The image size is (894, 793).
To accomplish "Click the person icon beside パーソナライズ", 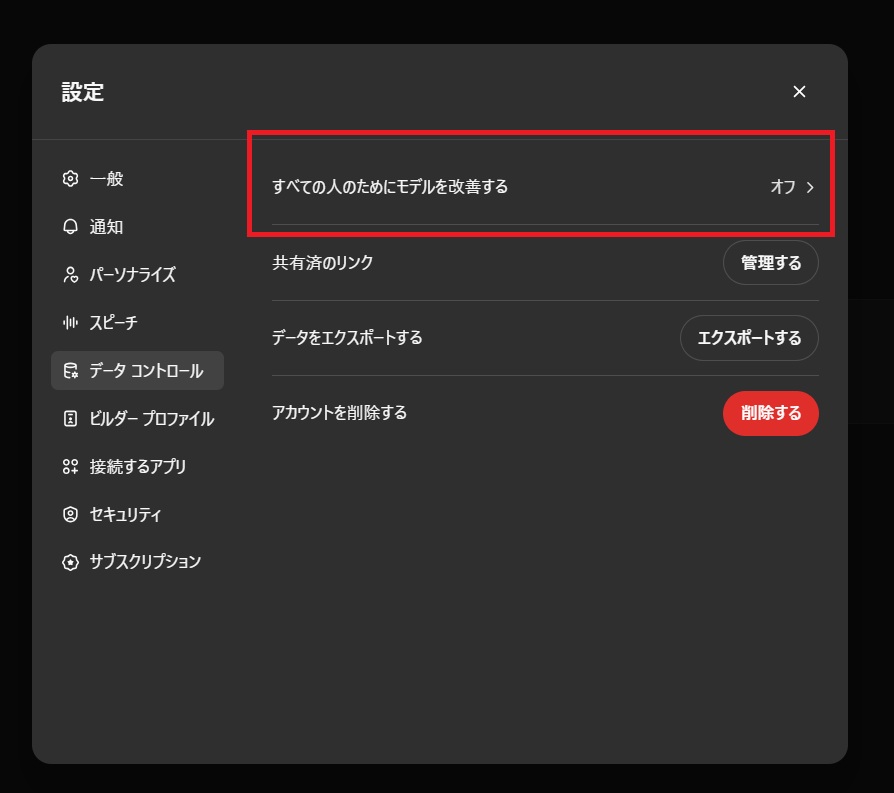I will click(x=70, y=274).
